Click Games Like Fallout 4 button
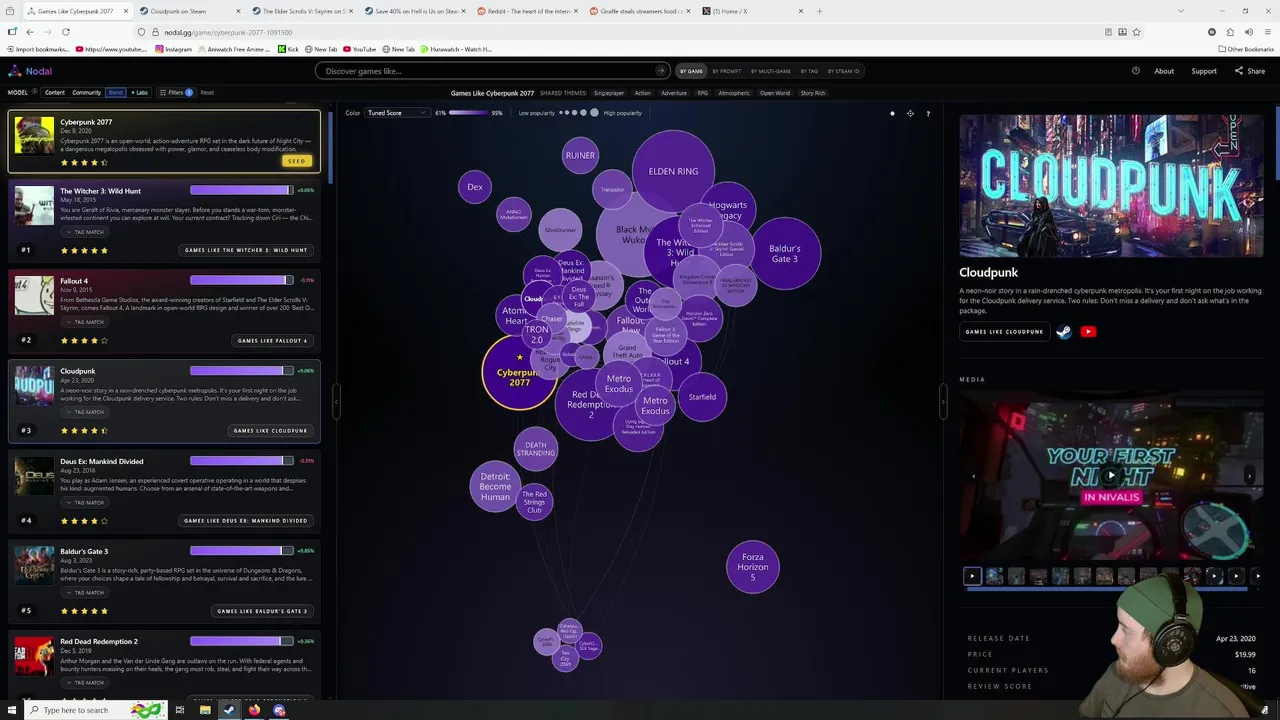The width and height of the screenshot is (1280, 720). tap(272, 340)
